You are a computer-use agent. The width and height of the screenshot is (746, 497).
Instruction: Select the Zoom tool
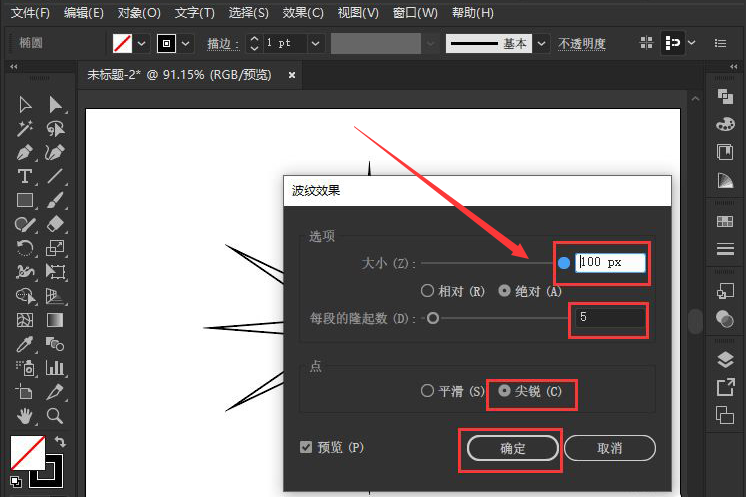pyautogui.click(x=55, y=416)
